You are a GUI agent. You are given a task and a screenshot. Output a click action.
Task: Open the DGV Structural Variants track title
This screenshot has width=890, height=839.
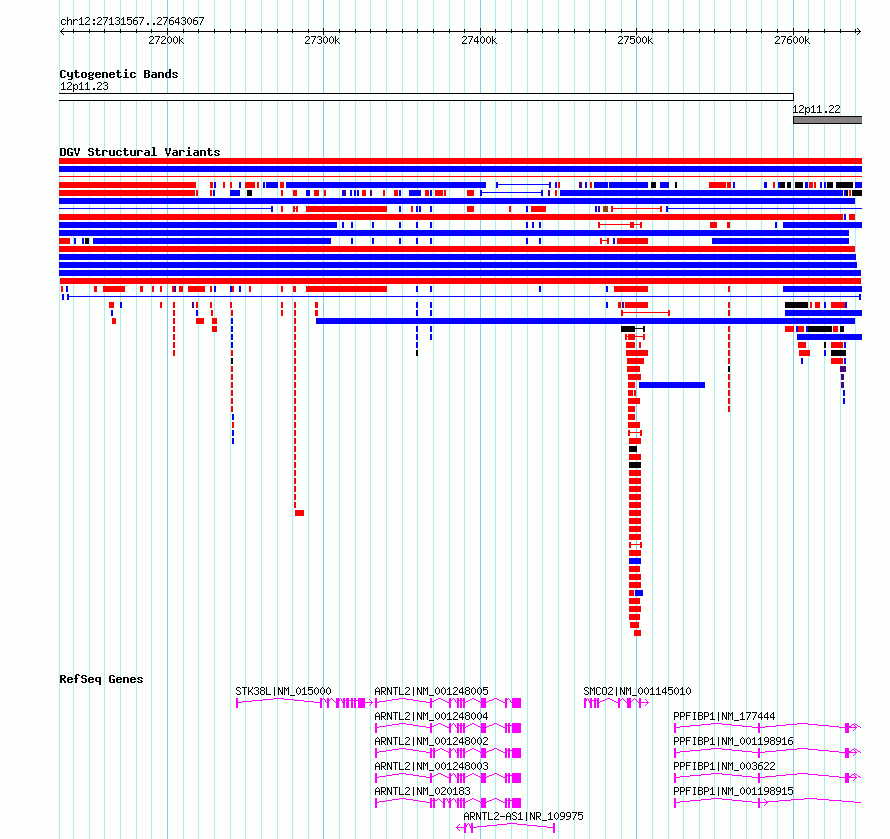point(140,152)
